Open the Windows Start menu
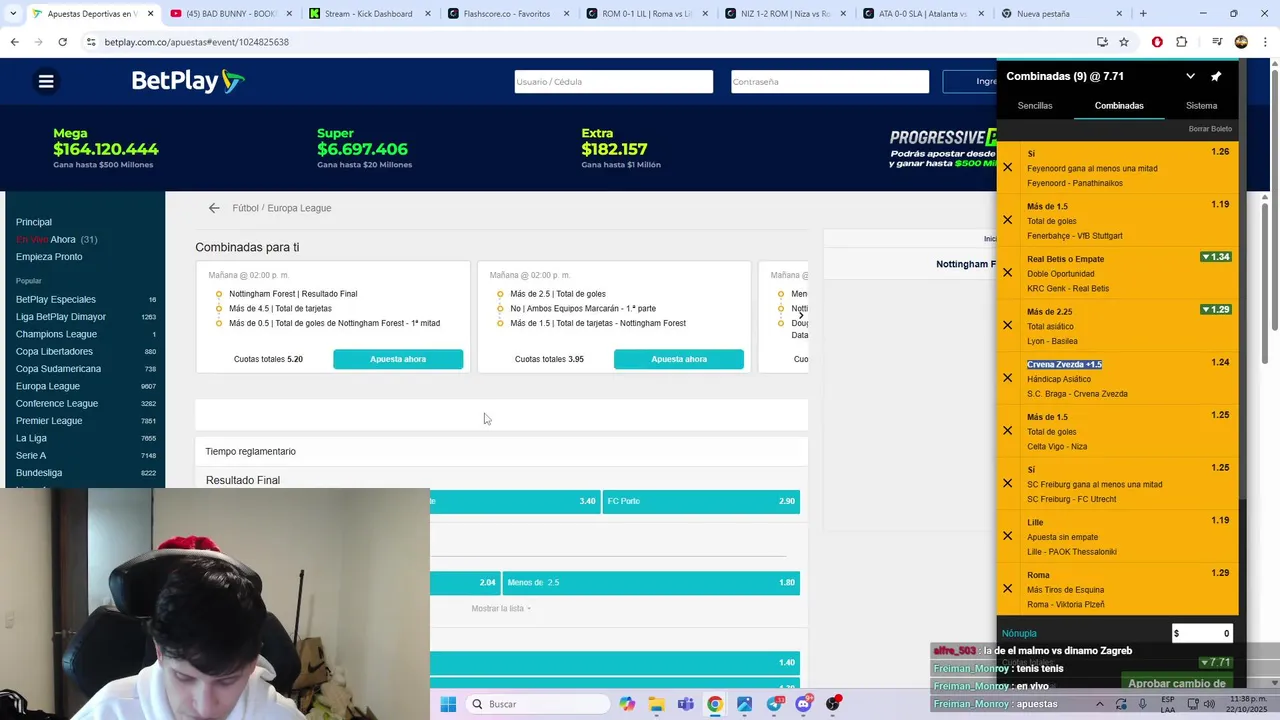This screenshot has height=720, width=1280. point(448,704)
